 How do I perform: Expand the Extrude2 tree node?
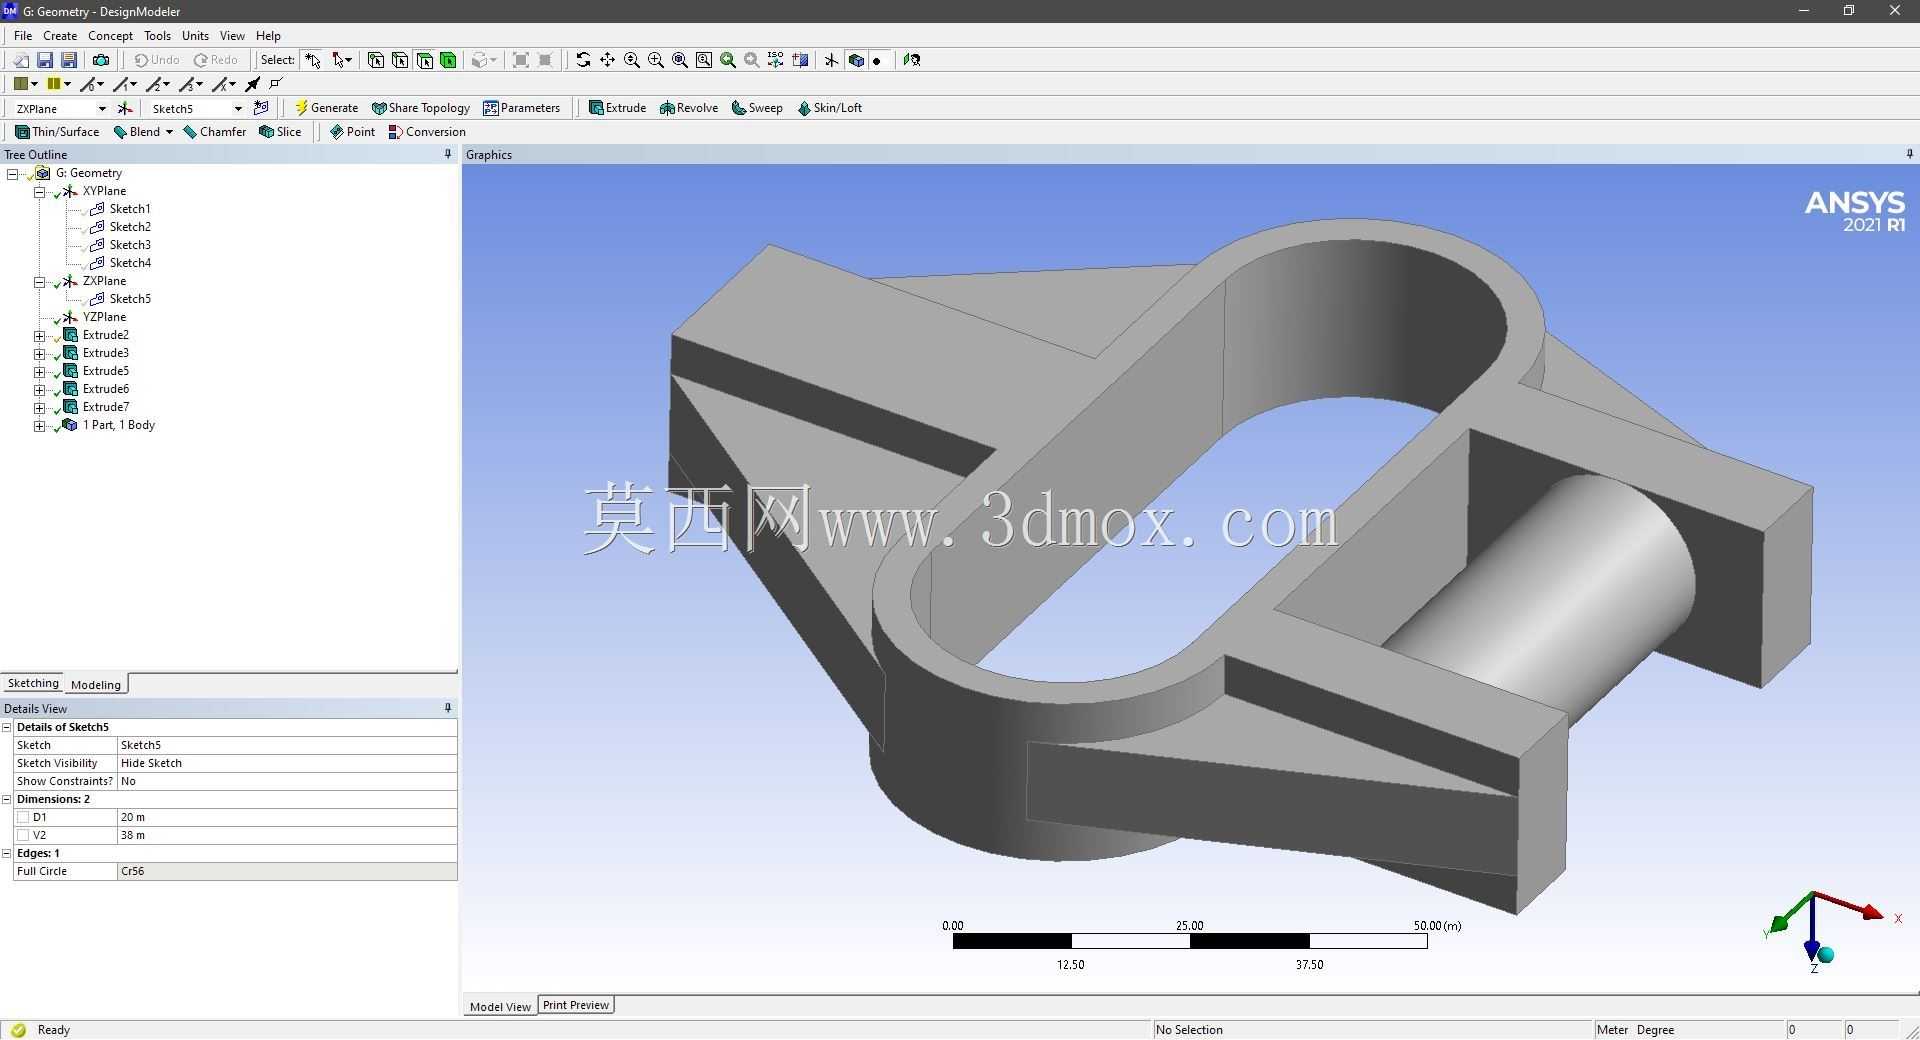pos(39,335)
